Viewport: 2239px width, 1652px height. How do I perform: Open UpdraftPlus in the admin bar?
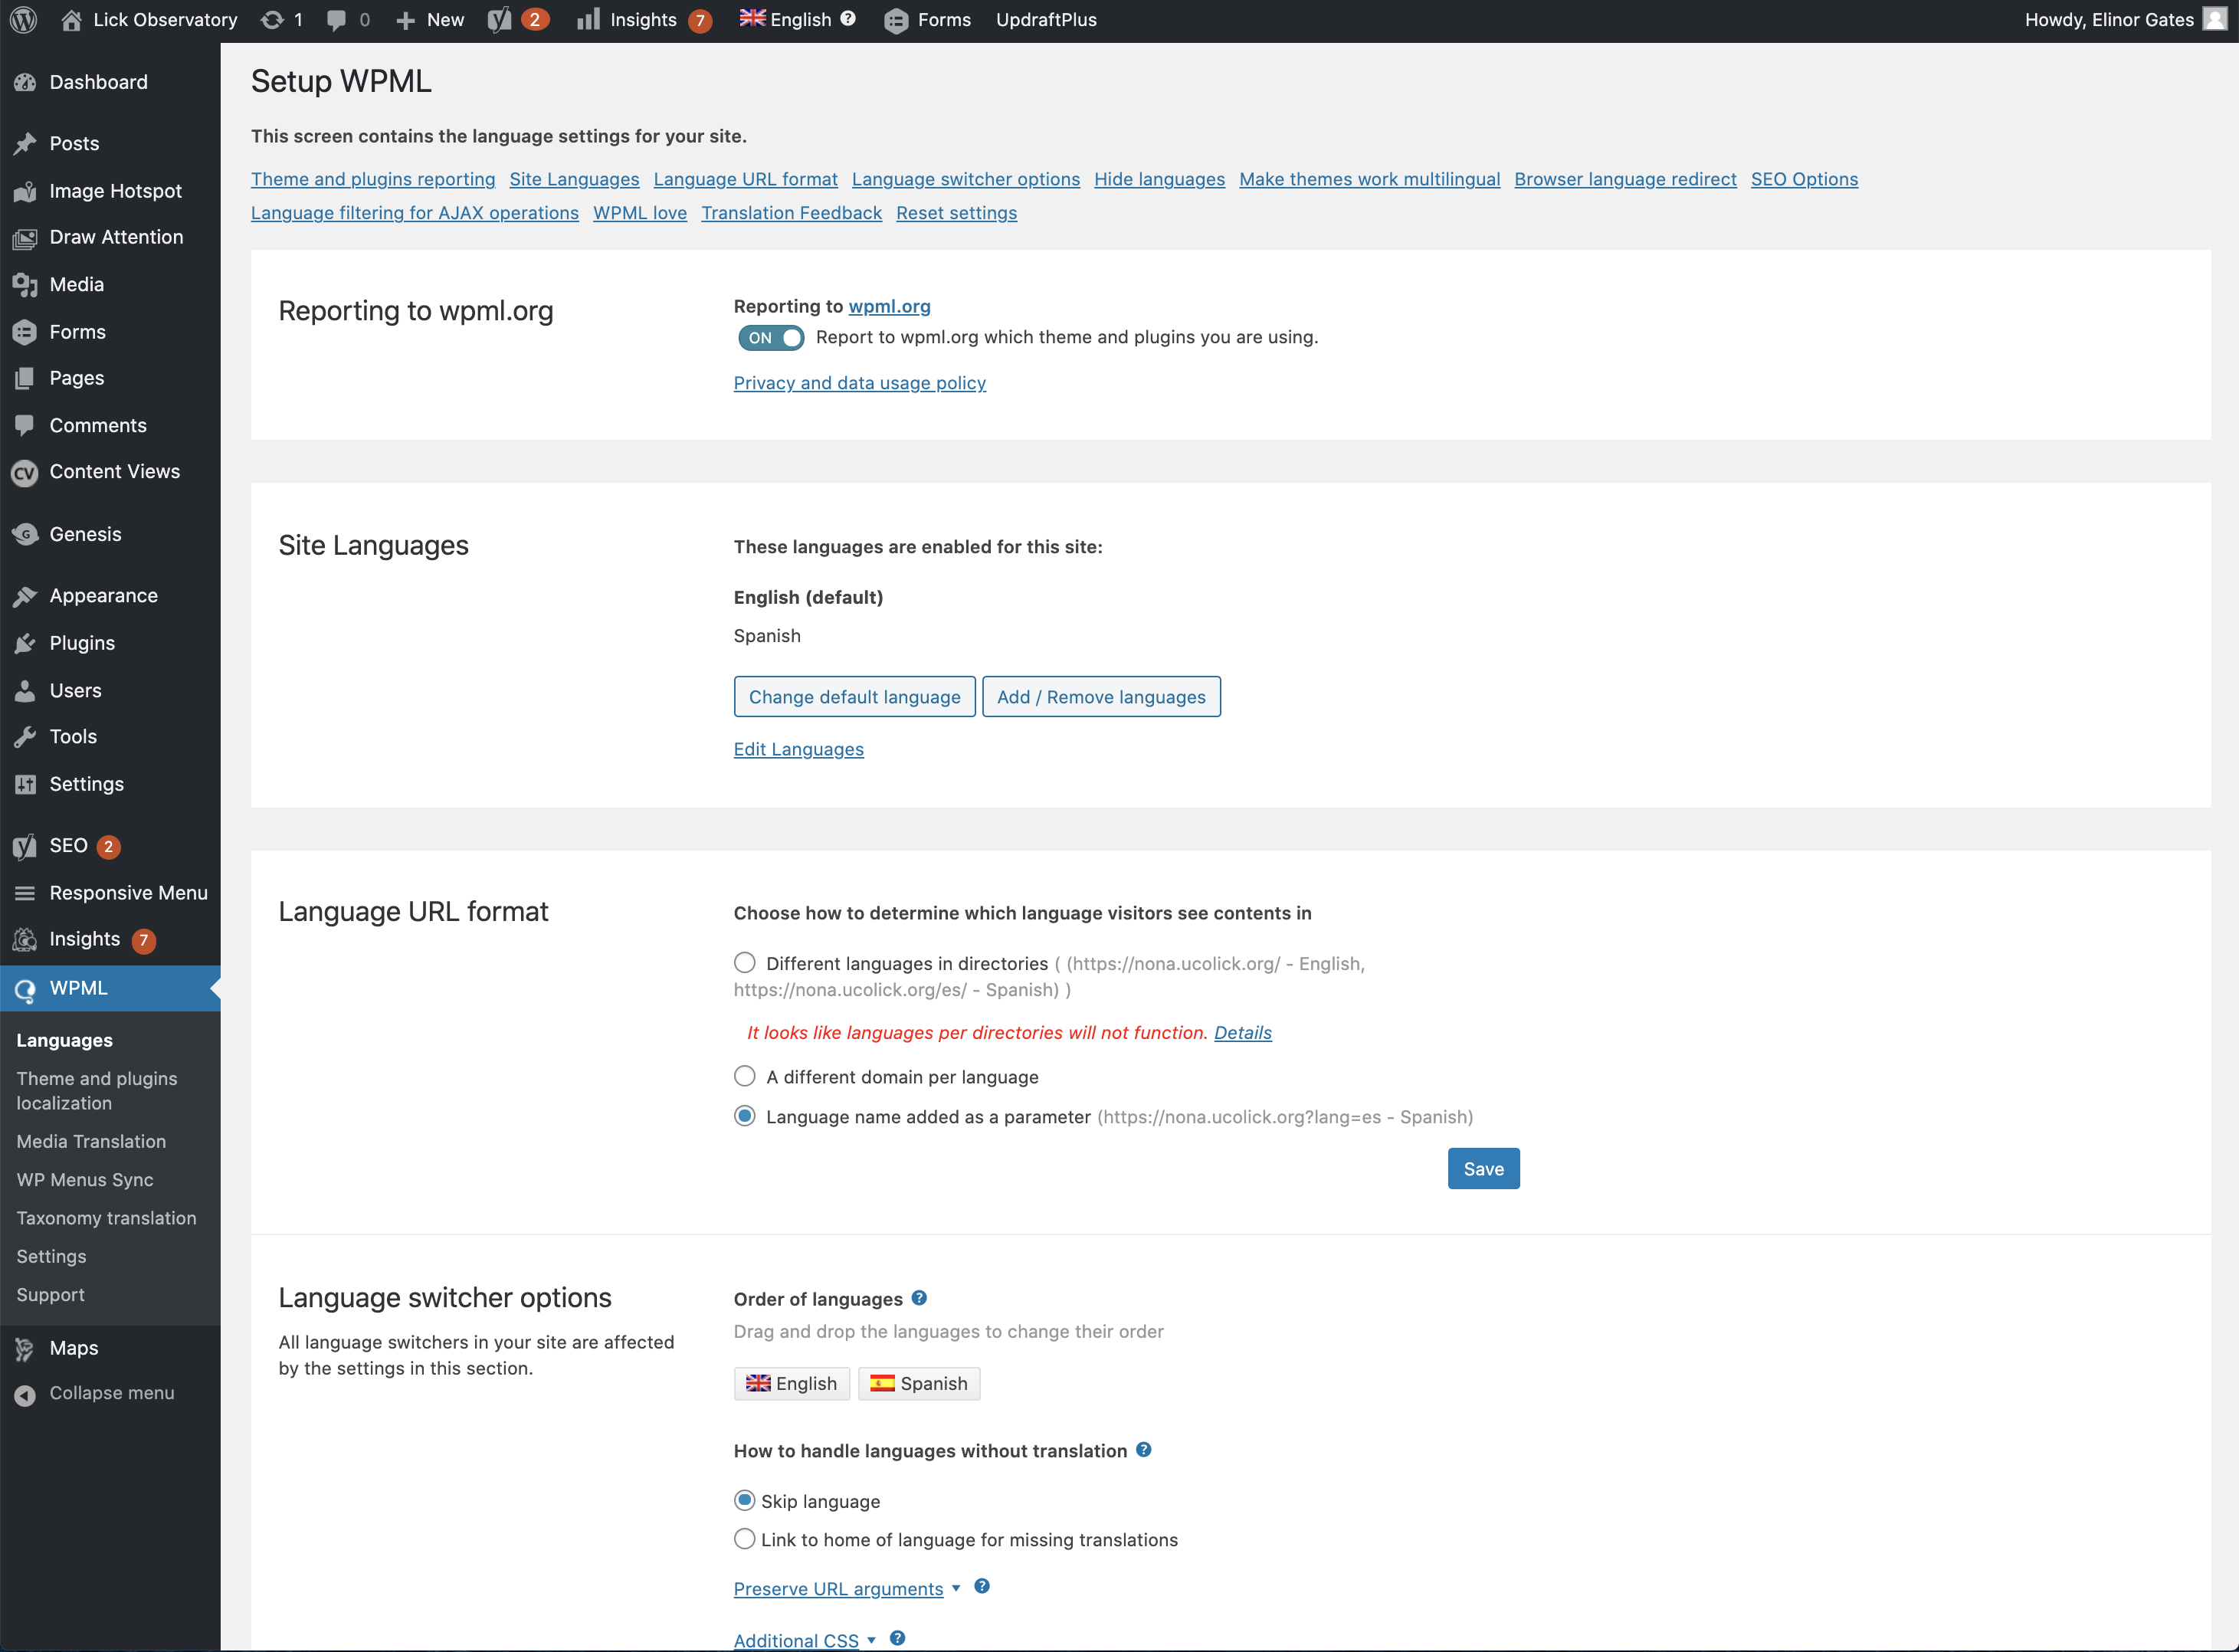click(1046, 20)
